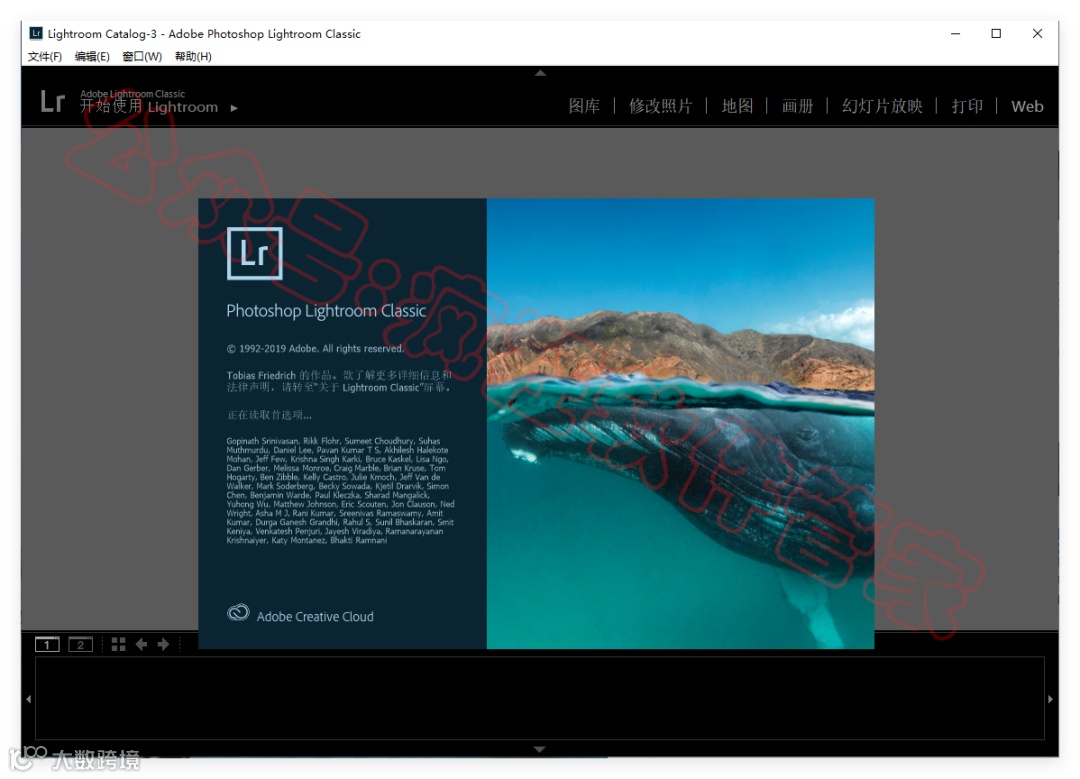Image resolution: width=1080 pixels, height=779 pixels.
Task: Open the 帮助(H) menu
Action: 193,56
